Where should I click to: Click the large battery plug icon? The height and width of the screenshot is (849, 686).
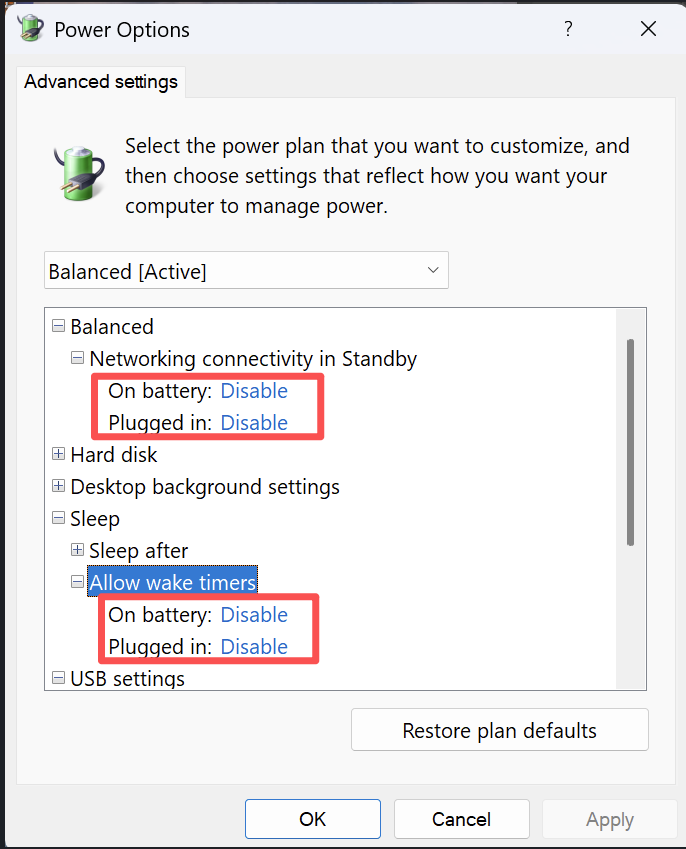point(77,171)
